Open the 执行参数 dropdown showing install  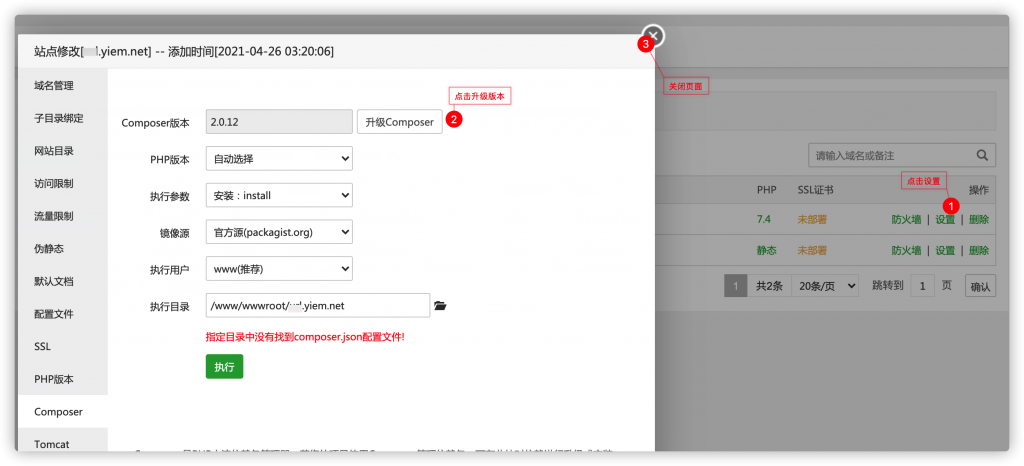[279, 195]
